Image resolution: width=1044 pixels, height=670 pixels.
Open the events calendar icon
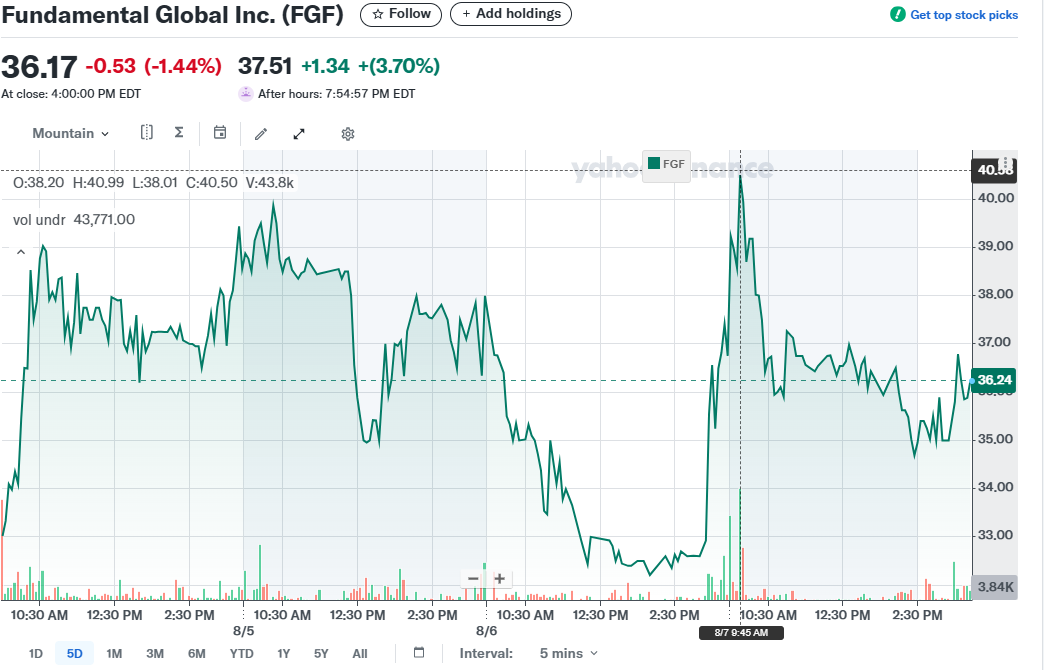pos(220,133)
